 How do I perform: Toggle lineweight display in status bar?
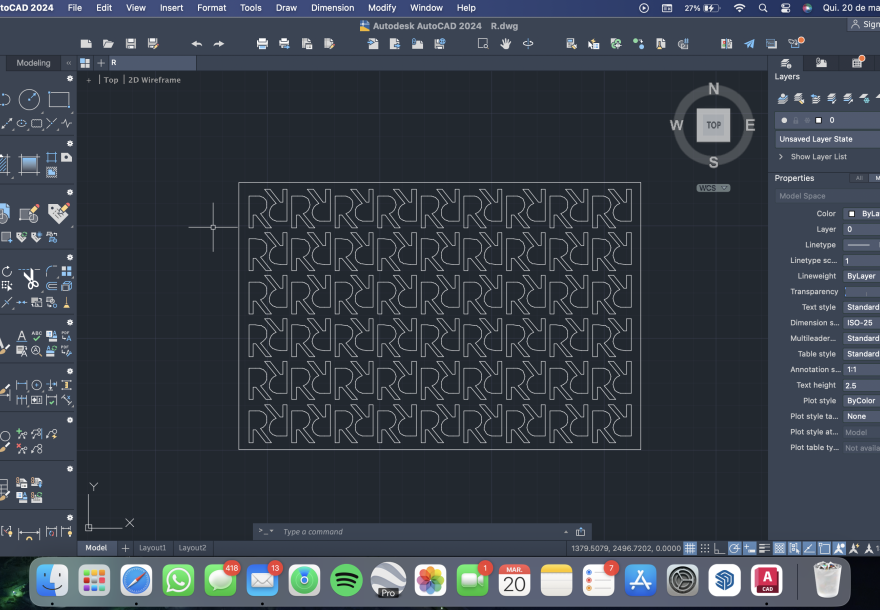[x=764, y=548]
